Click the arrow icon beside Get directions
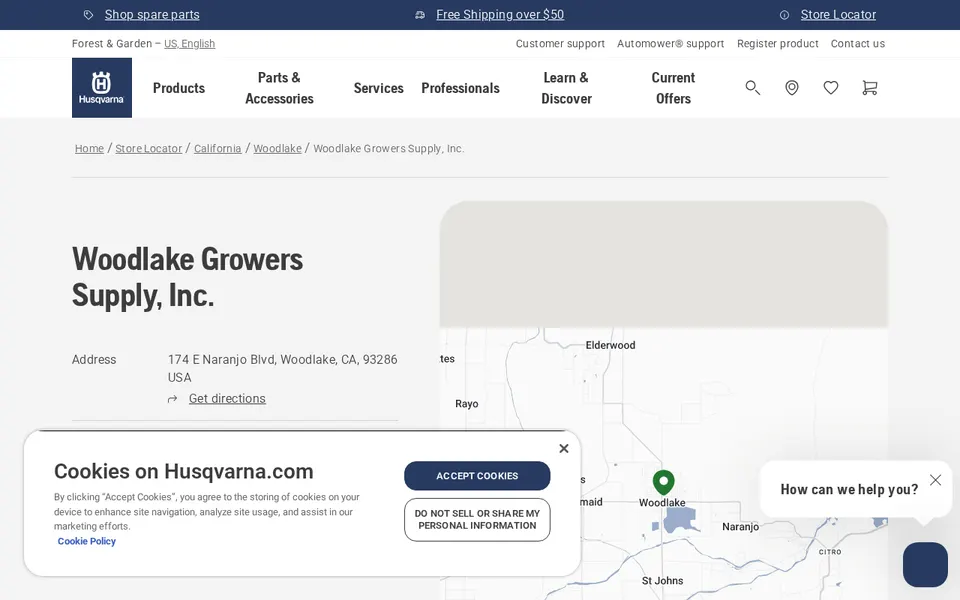The width and height of the screenshot is (960, 600). click(173, 399)
